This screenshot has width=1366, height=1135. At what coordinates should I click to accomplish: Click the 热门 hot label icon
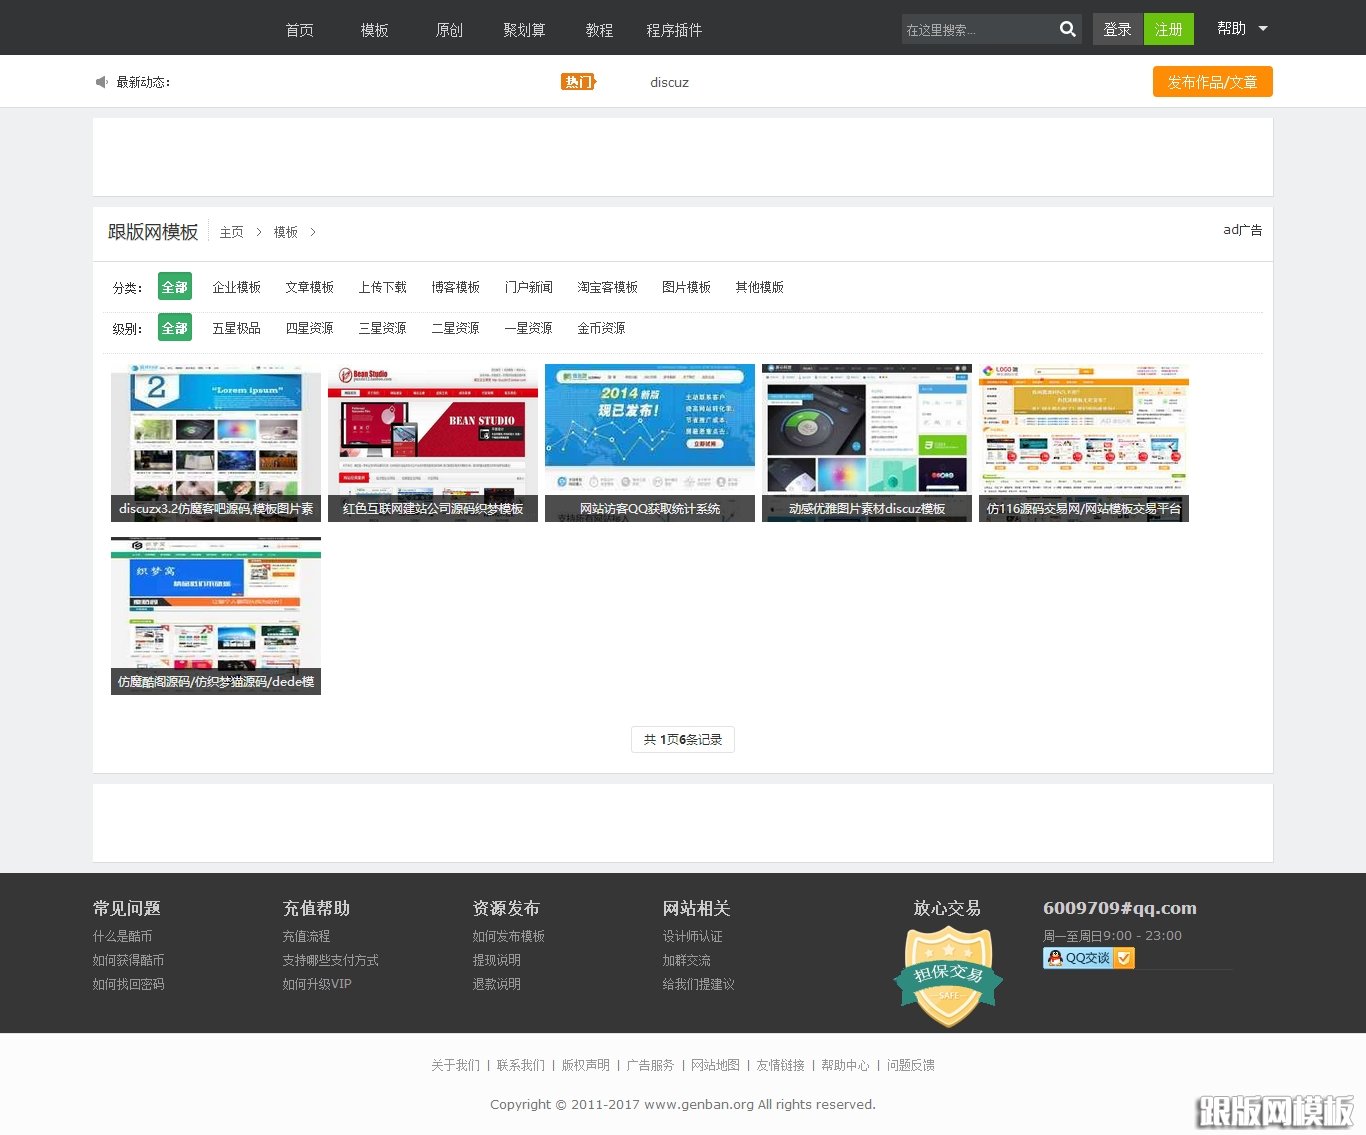point(579,81)
